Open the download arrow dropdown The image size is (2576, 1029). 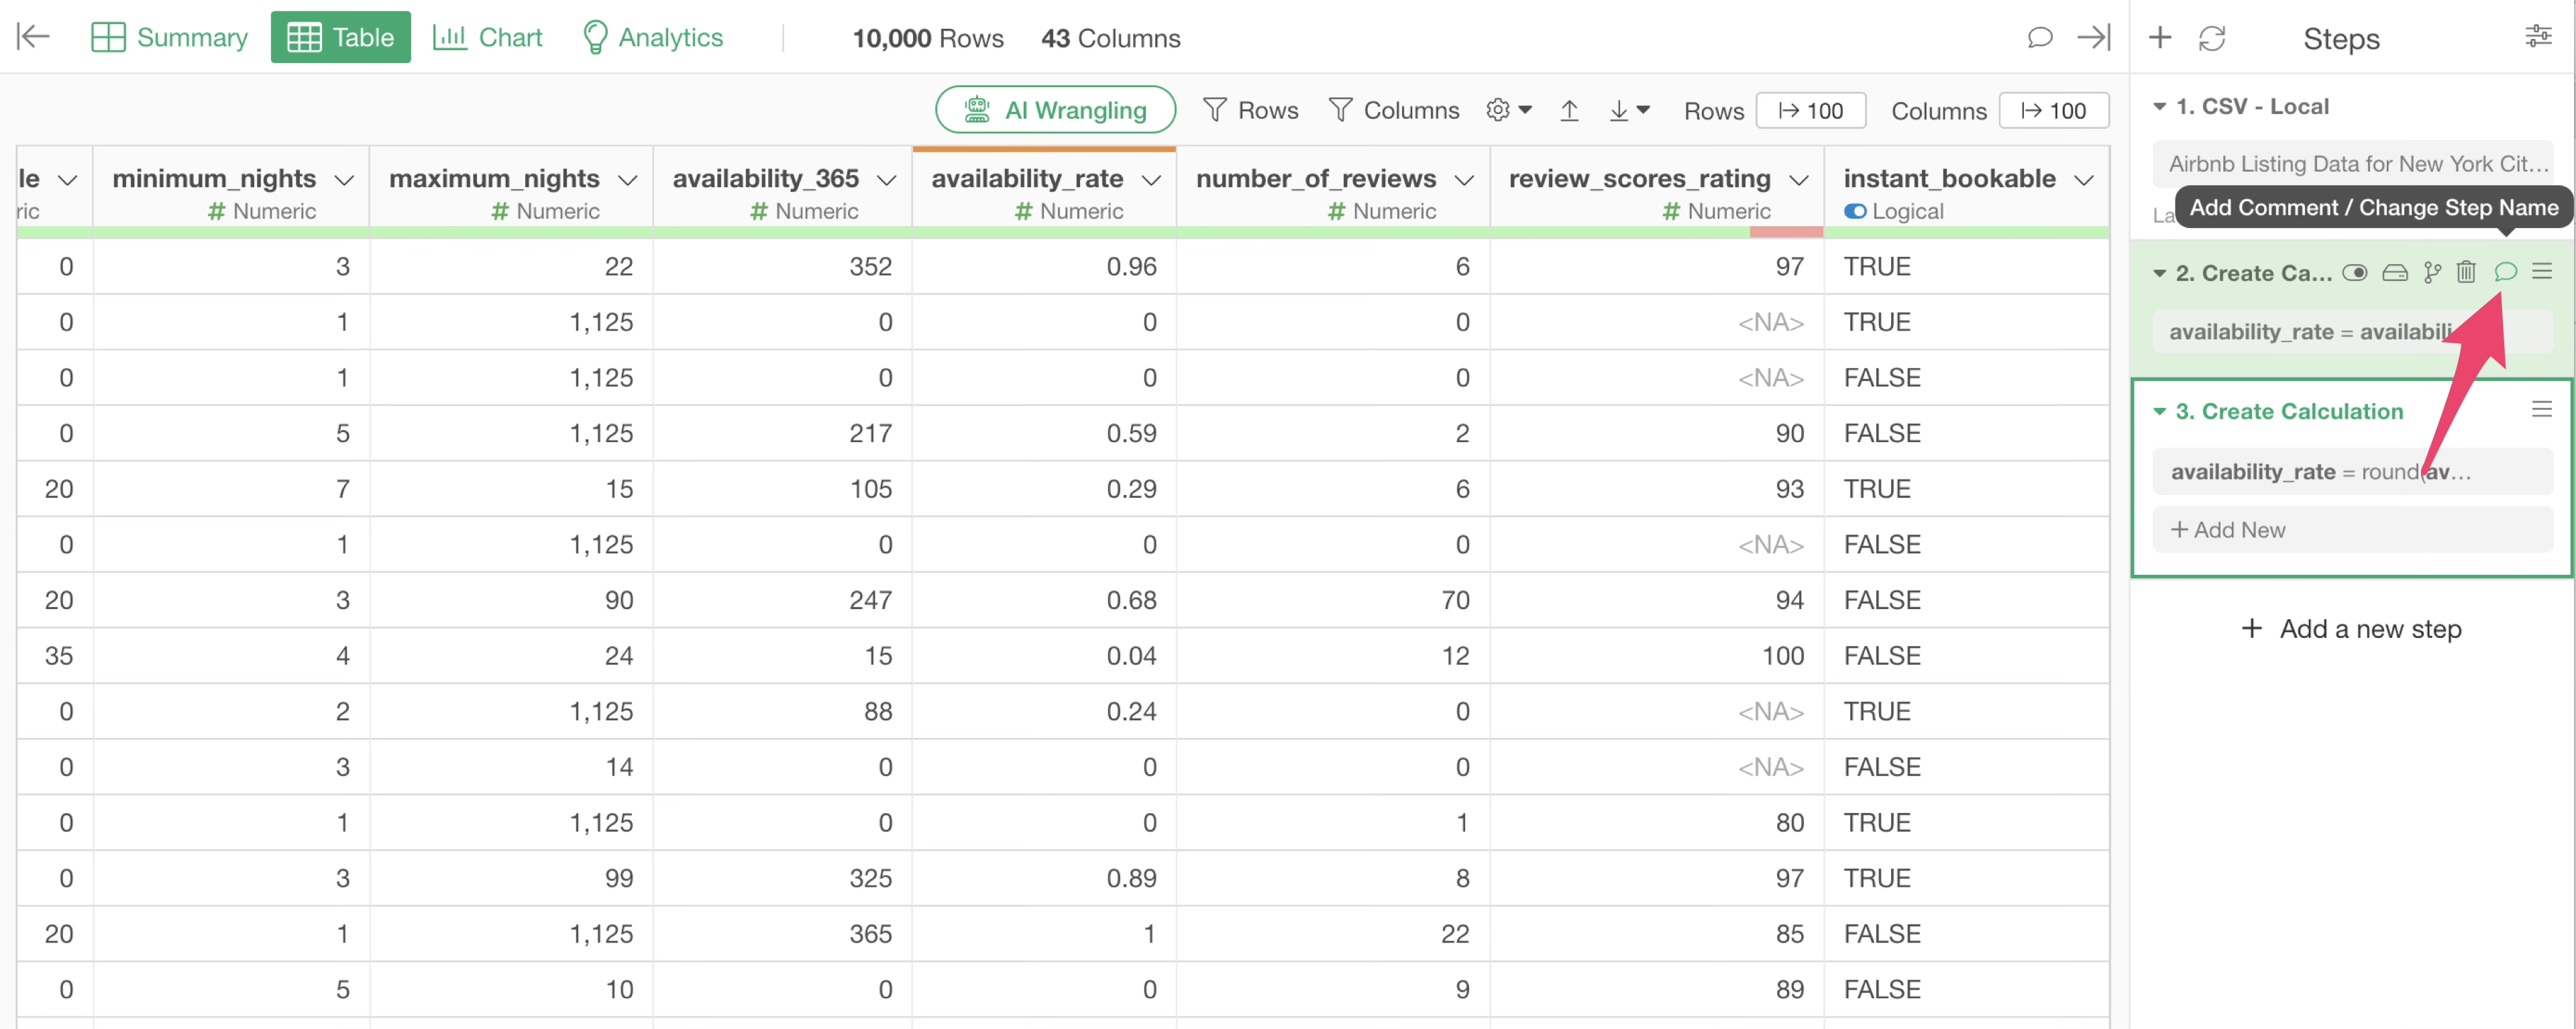coord(1629,110)
